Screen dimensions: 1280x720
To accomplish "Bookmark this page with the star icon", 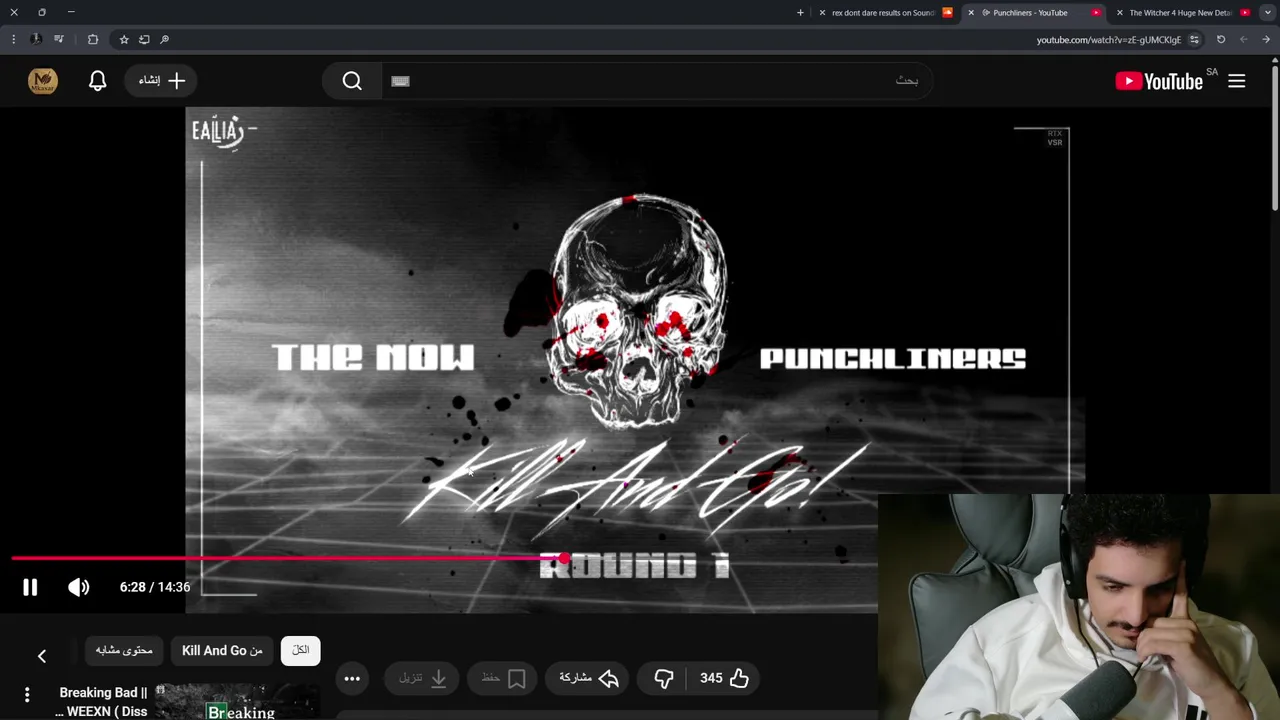I will coord(124,39).
